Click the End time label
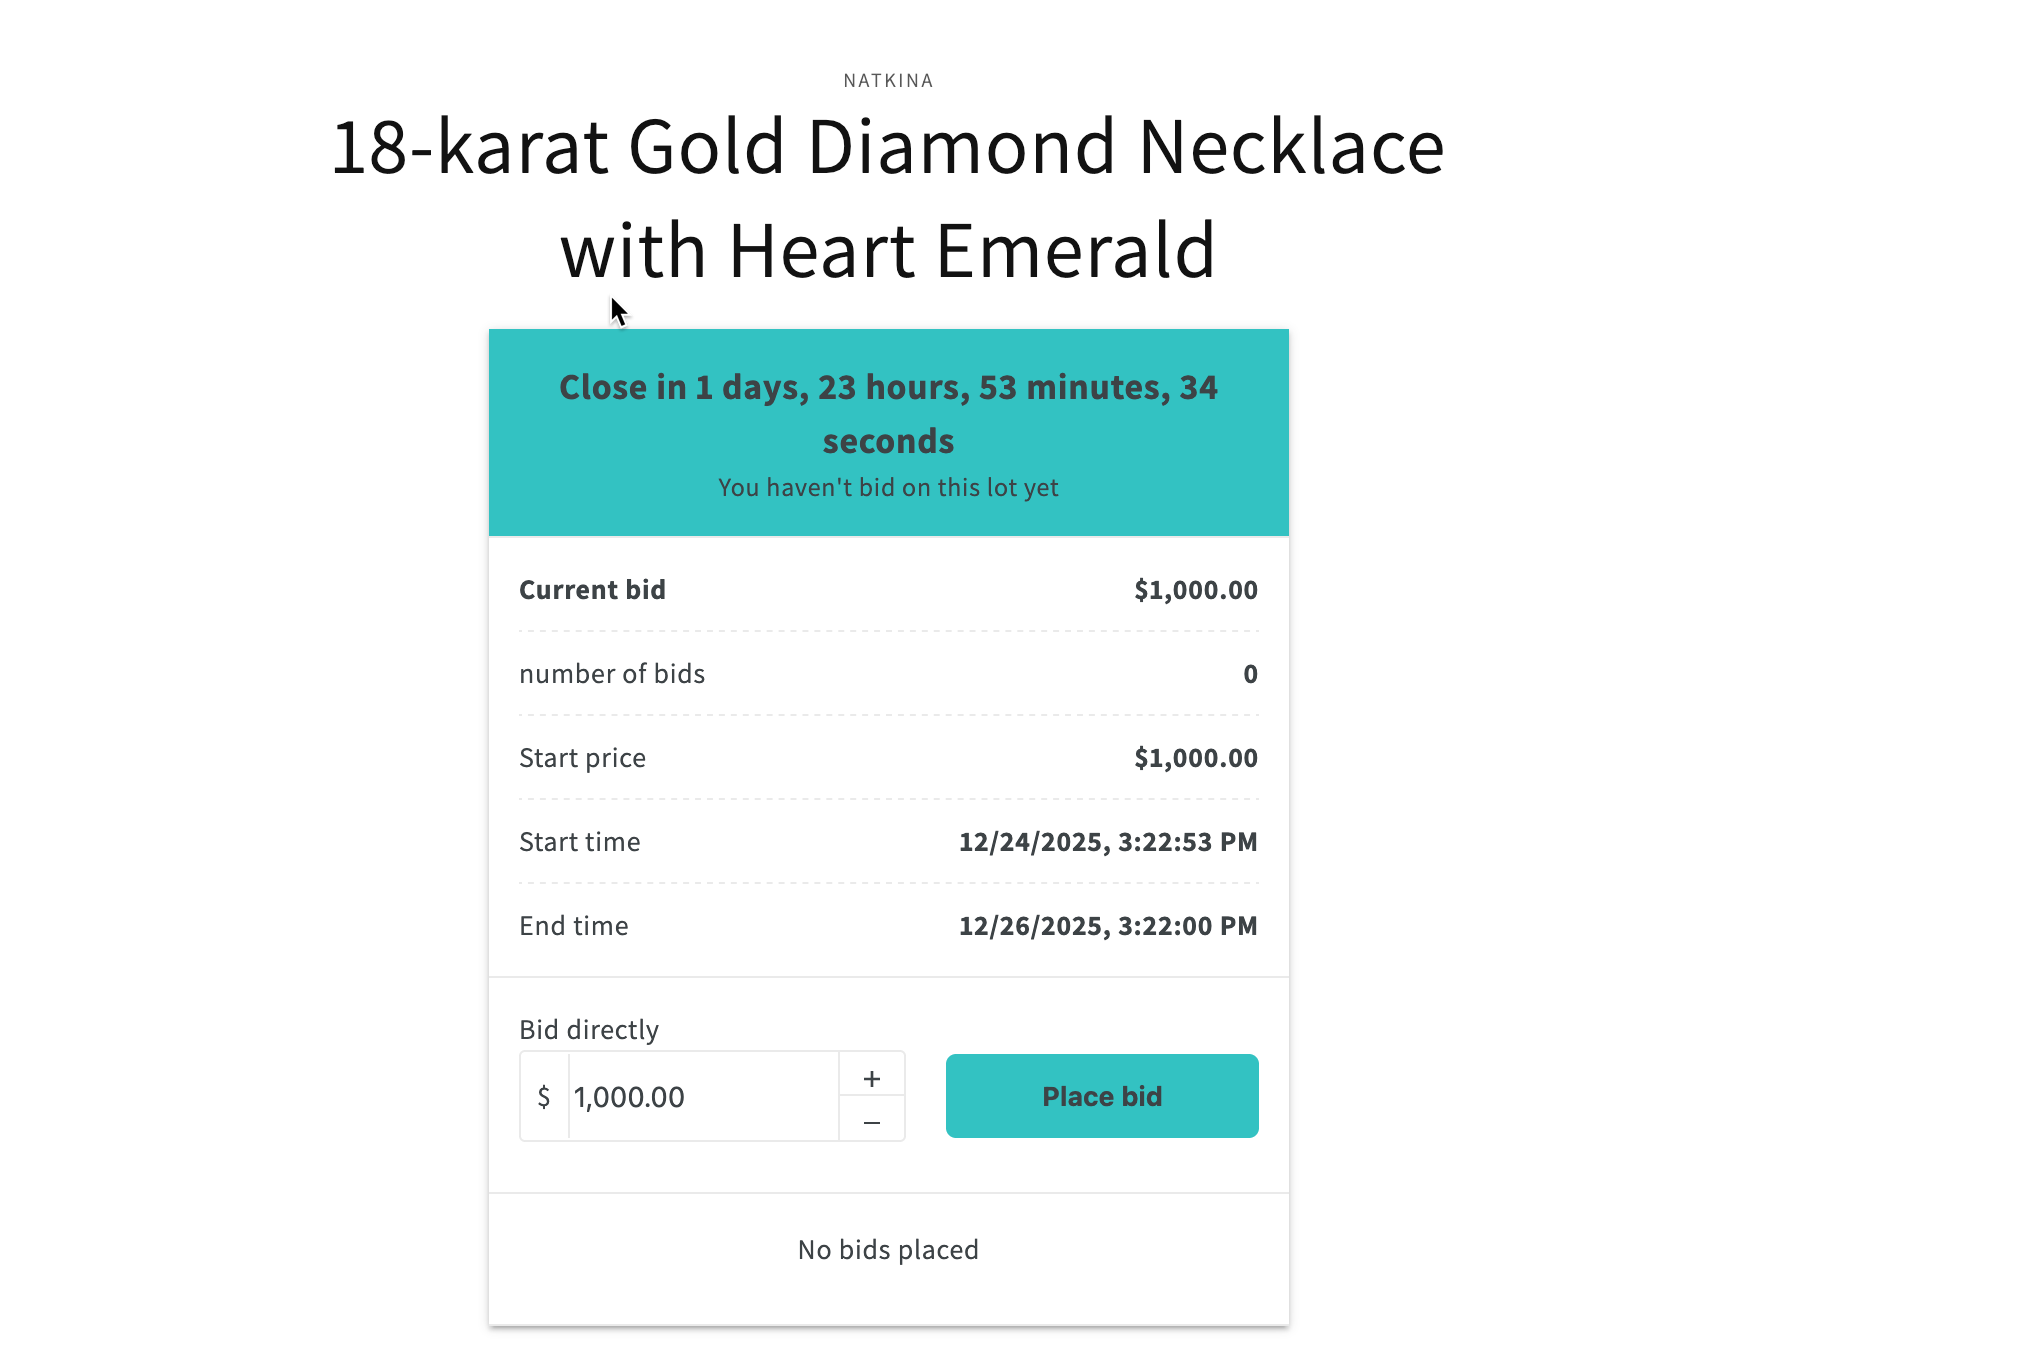Viewport: 2032px width, 1362px height. click(574, 926)
